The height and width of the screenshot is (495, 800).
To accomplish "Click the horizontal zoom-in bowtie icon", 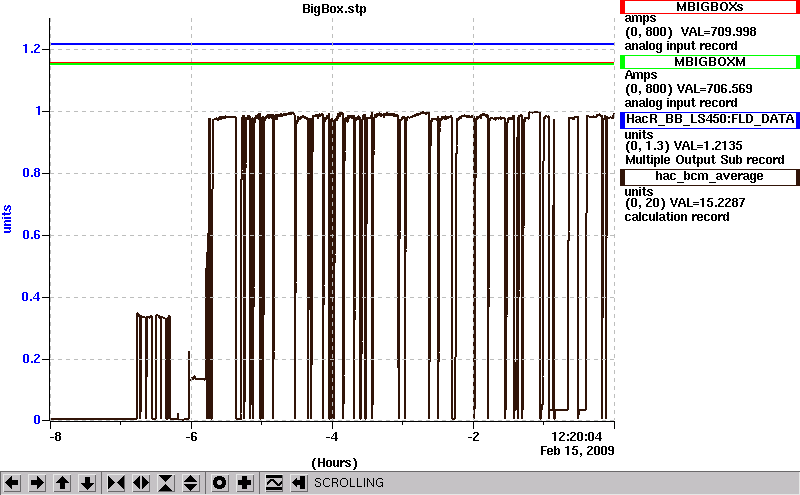I will click(116, 483).
